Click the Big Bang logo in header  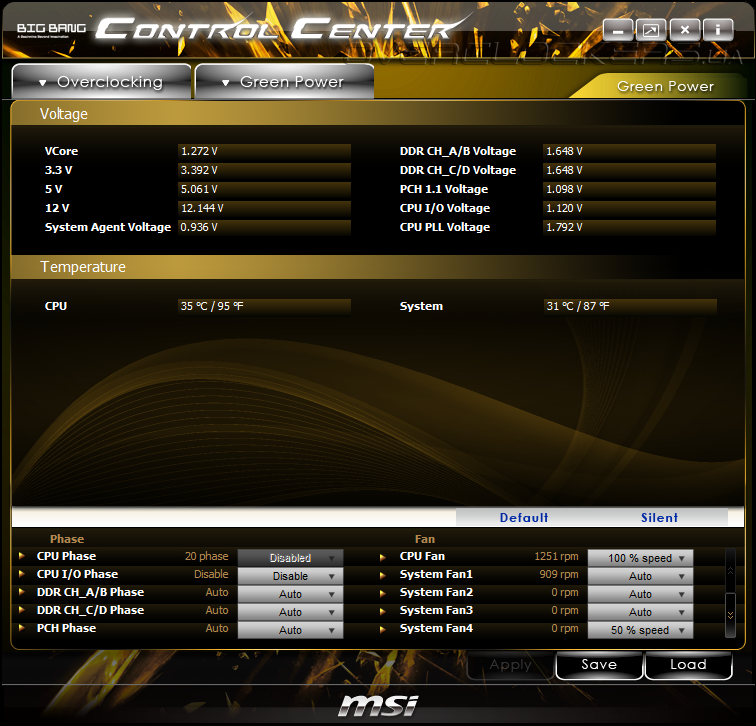pos(51,30)
